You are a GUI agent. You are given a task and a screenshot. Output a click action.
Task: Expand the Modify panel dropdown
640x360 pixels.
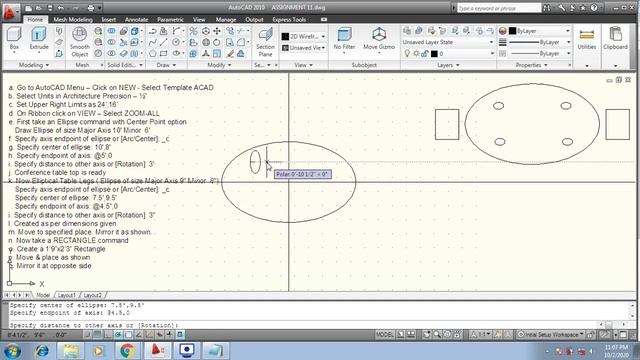tap(219, 65)
